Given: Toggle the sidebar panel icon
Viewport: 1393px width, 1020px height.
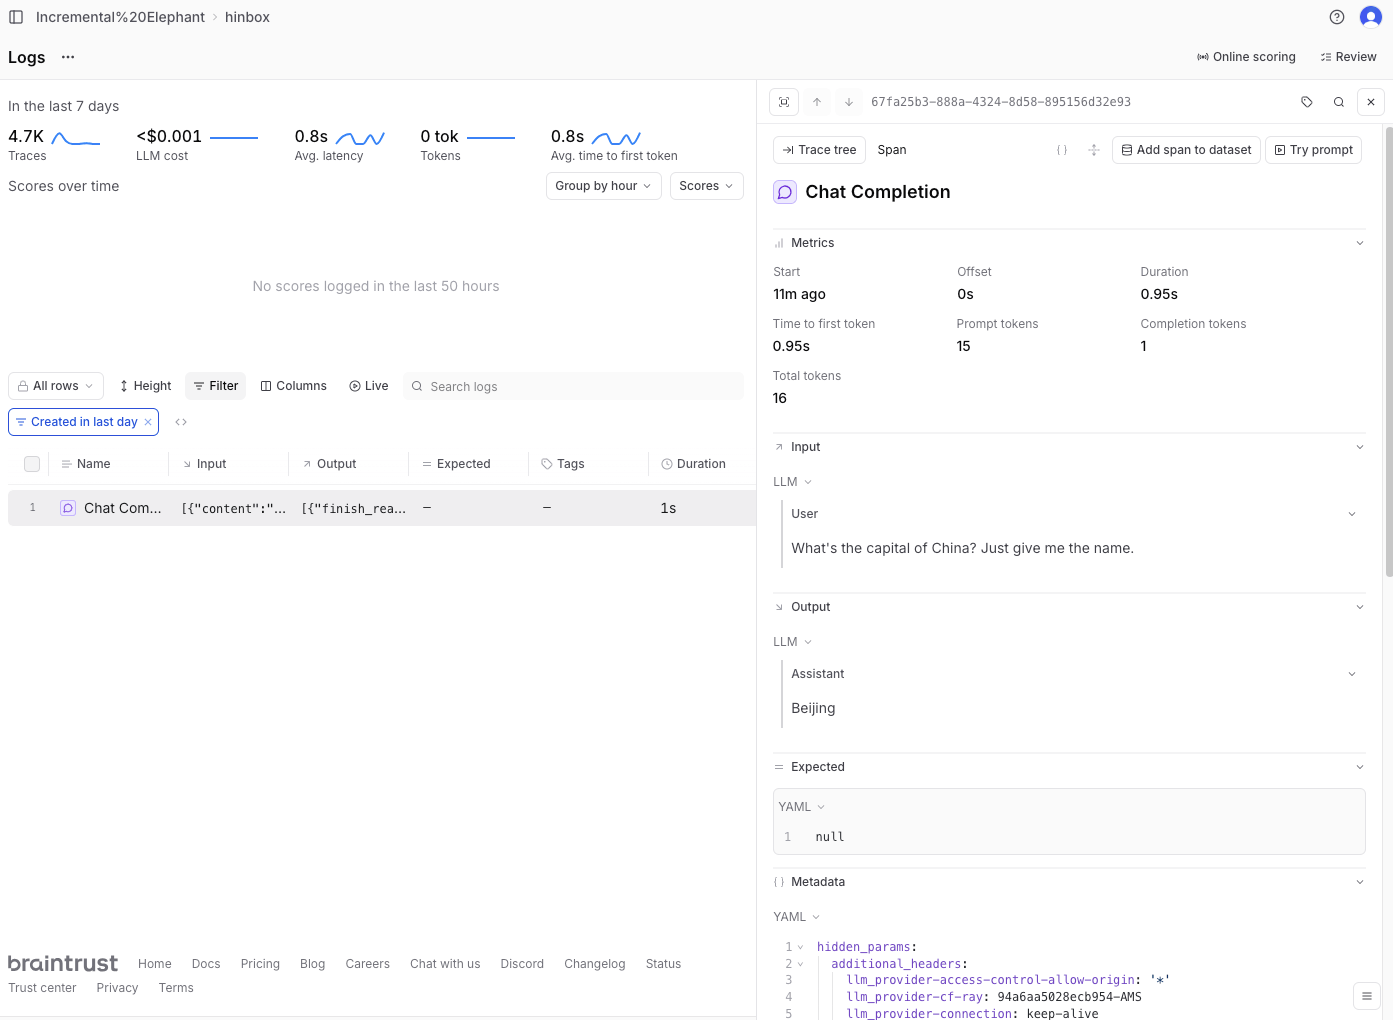Looking at the screenshot, I should (16, 17).
